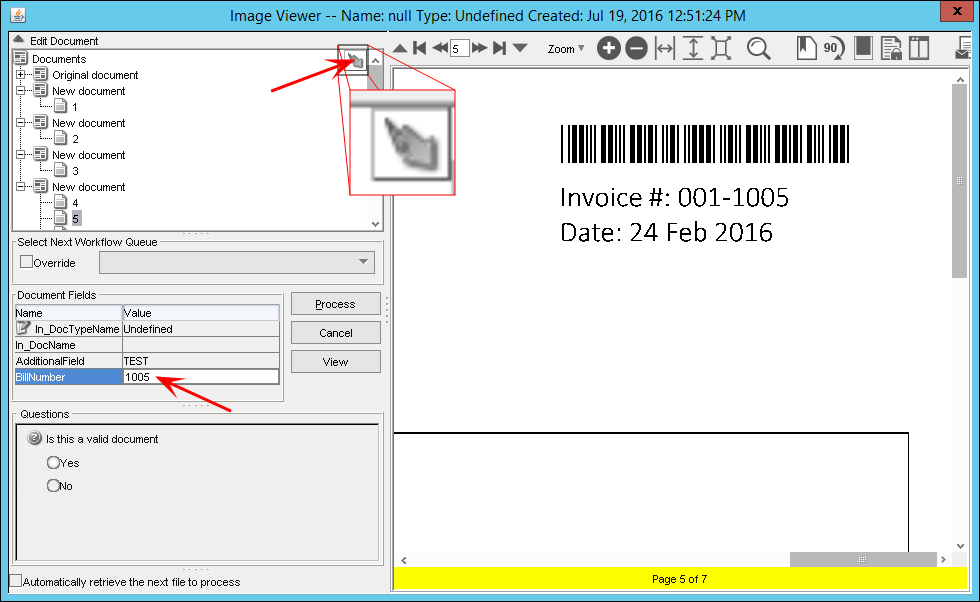Check the Override checkbox
The width and height of the screenshot is (980, 602).
point(26,262)
